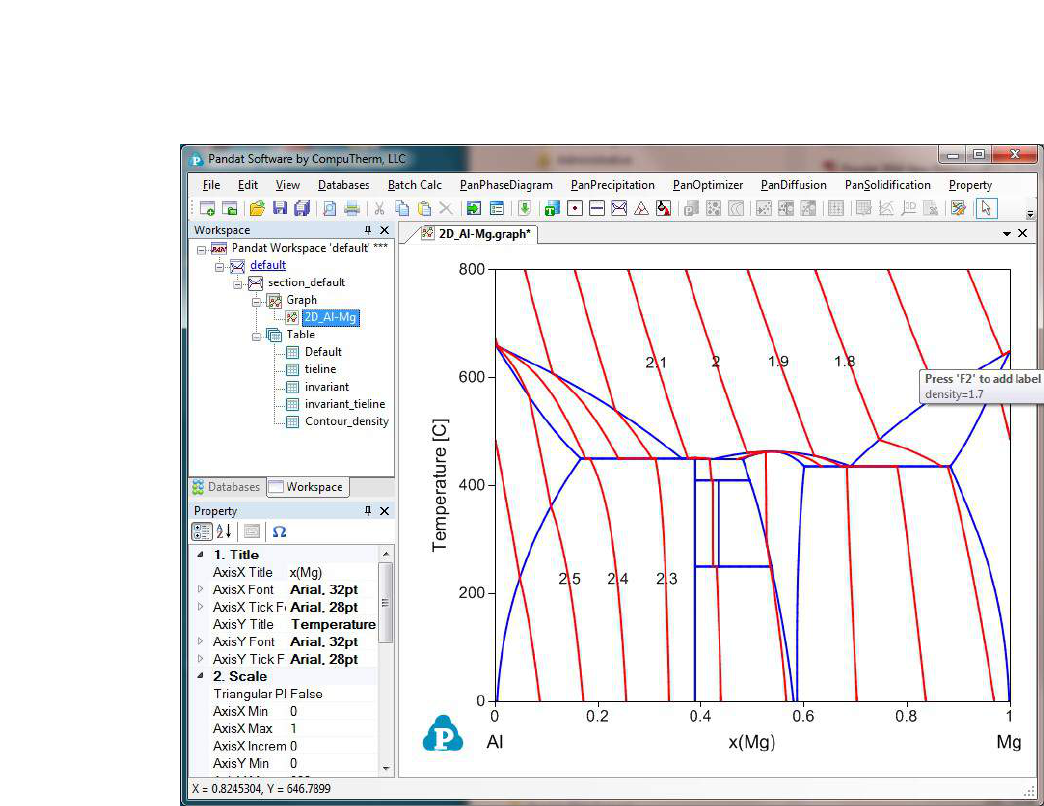
Task: Click the green down-arrow download icon
Action: point(525,208)
